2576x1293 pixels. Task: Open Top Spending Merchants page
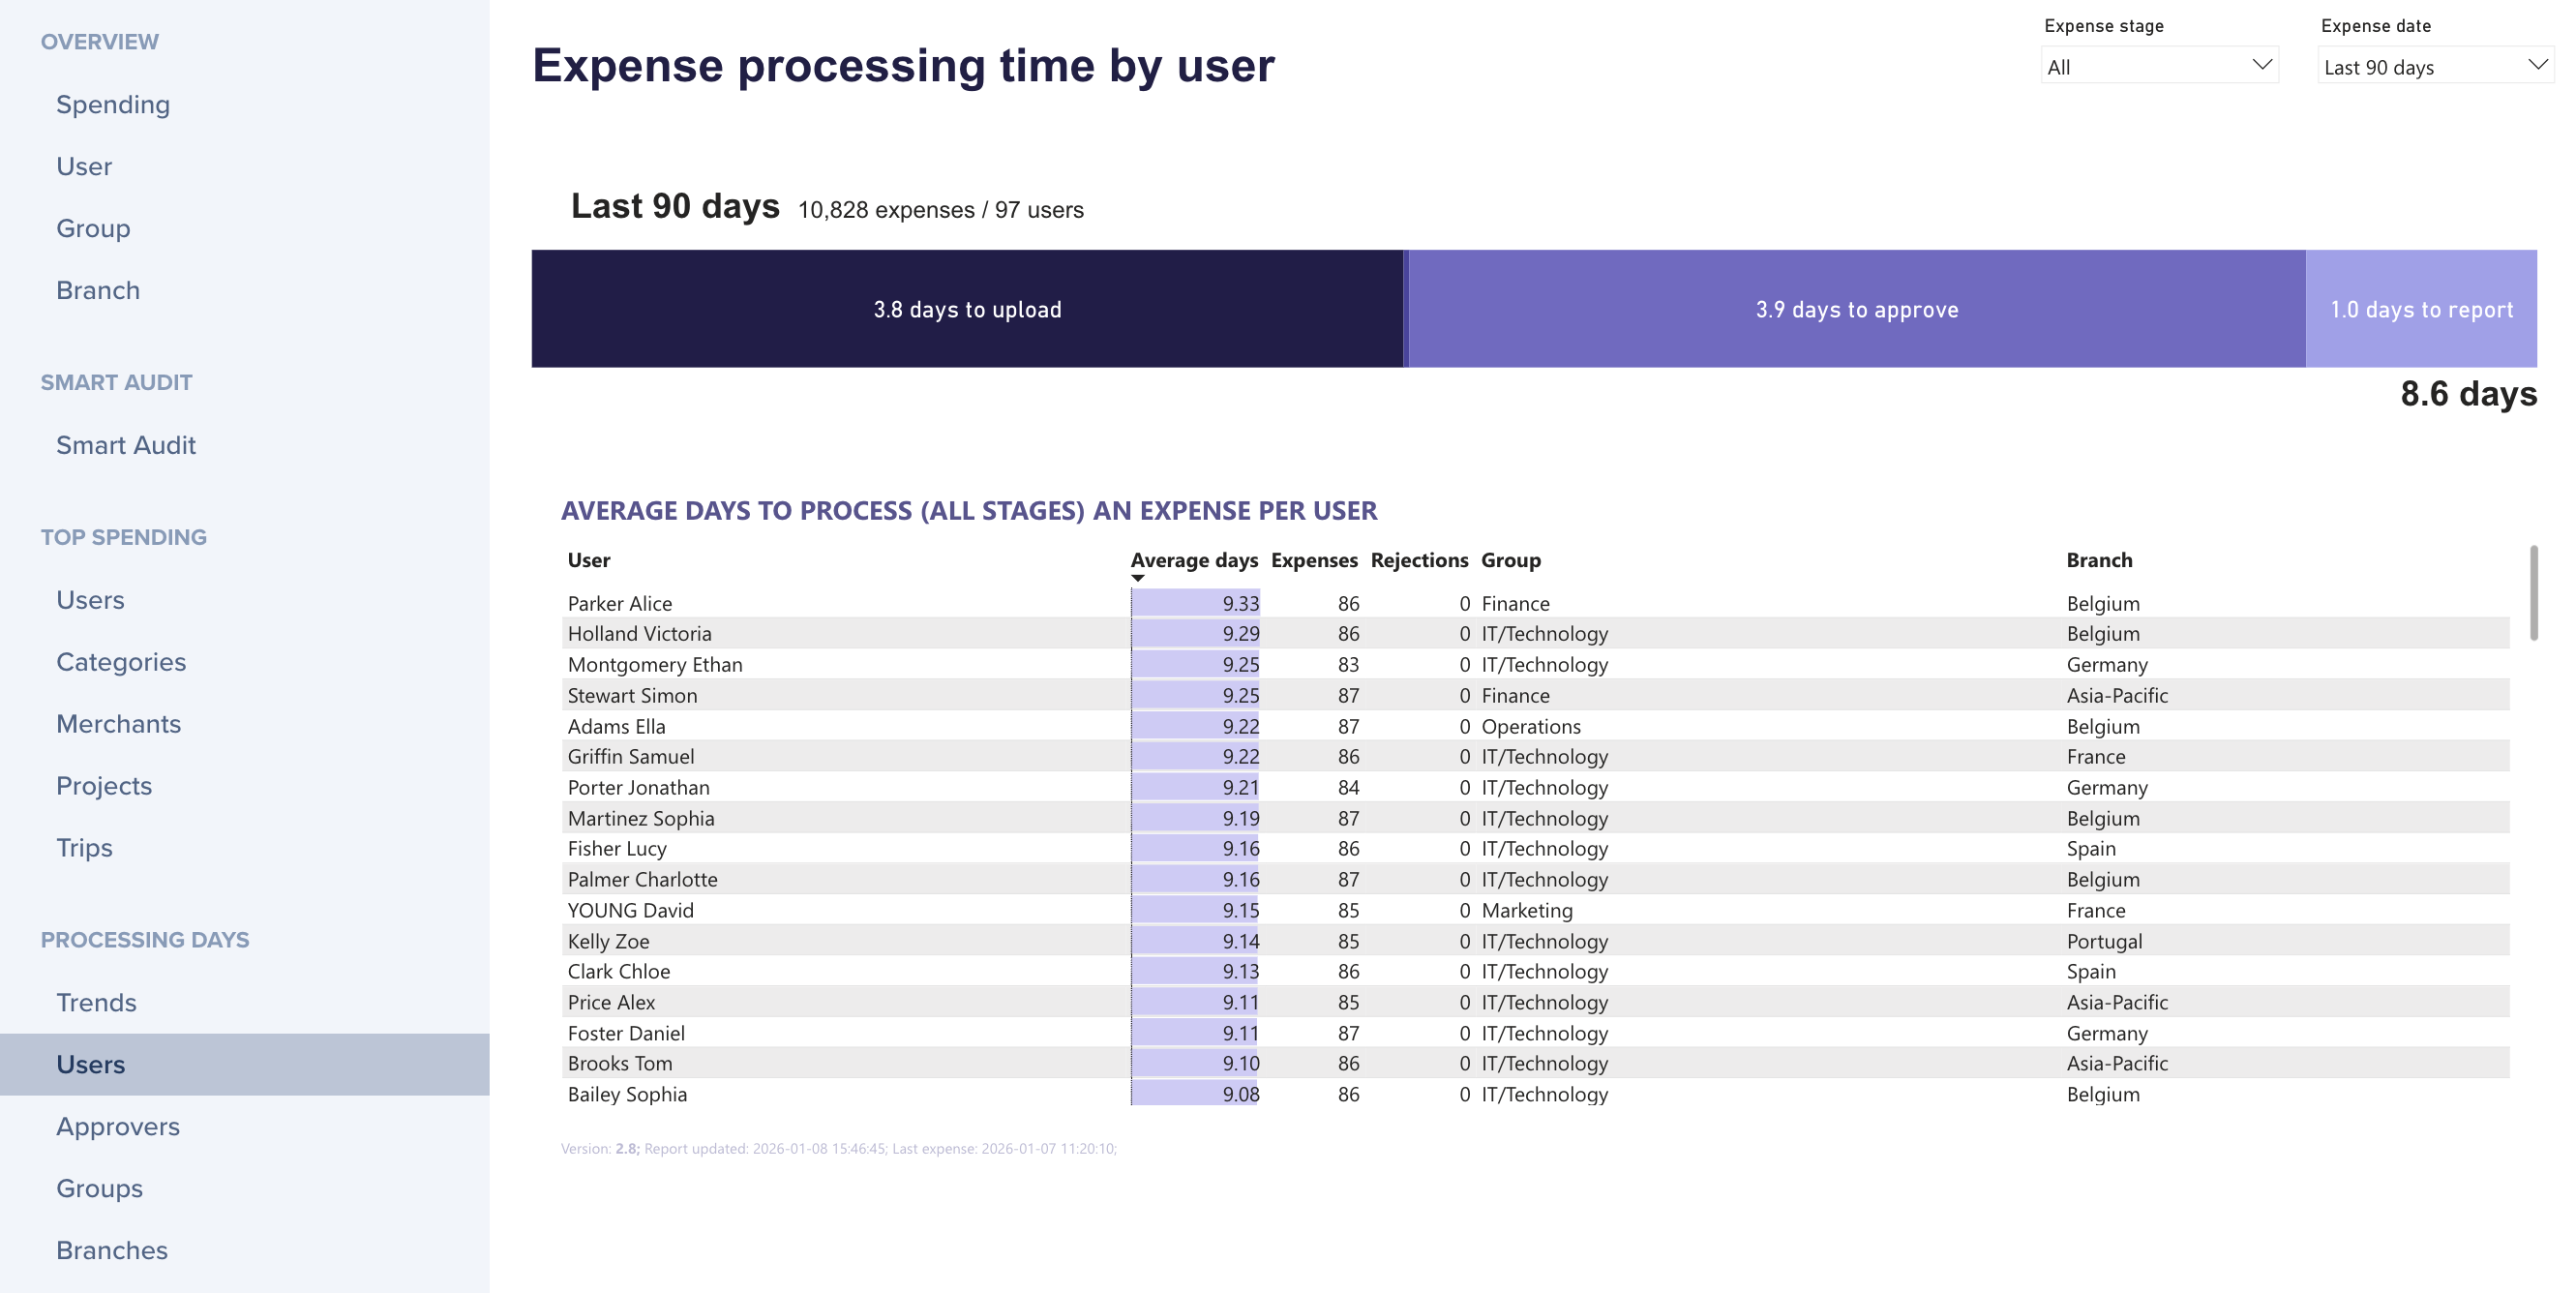click(x=118, y=724)
